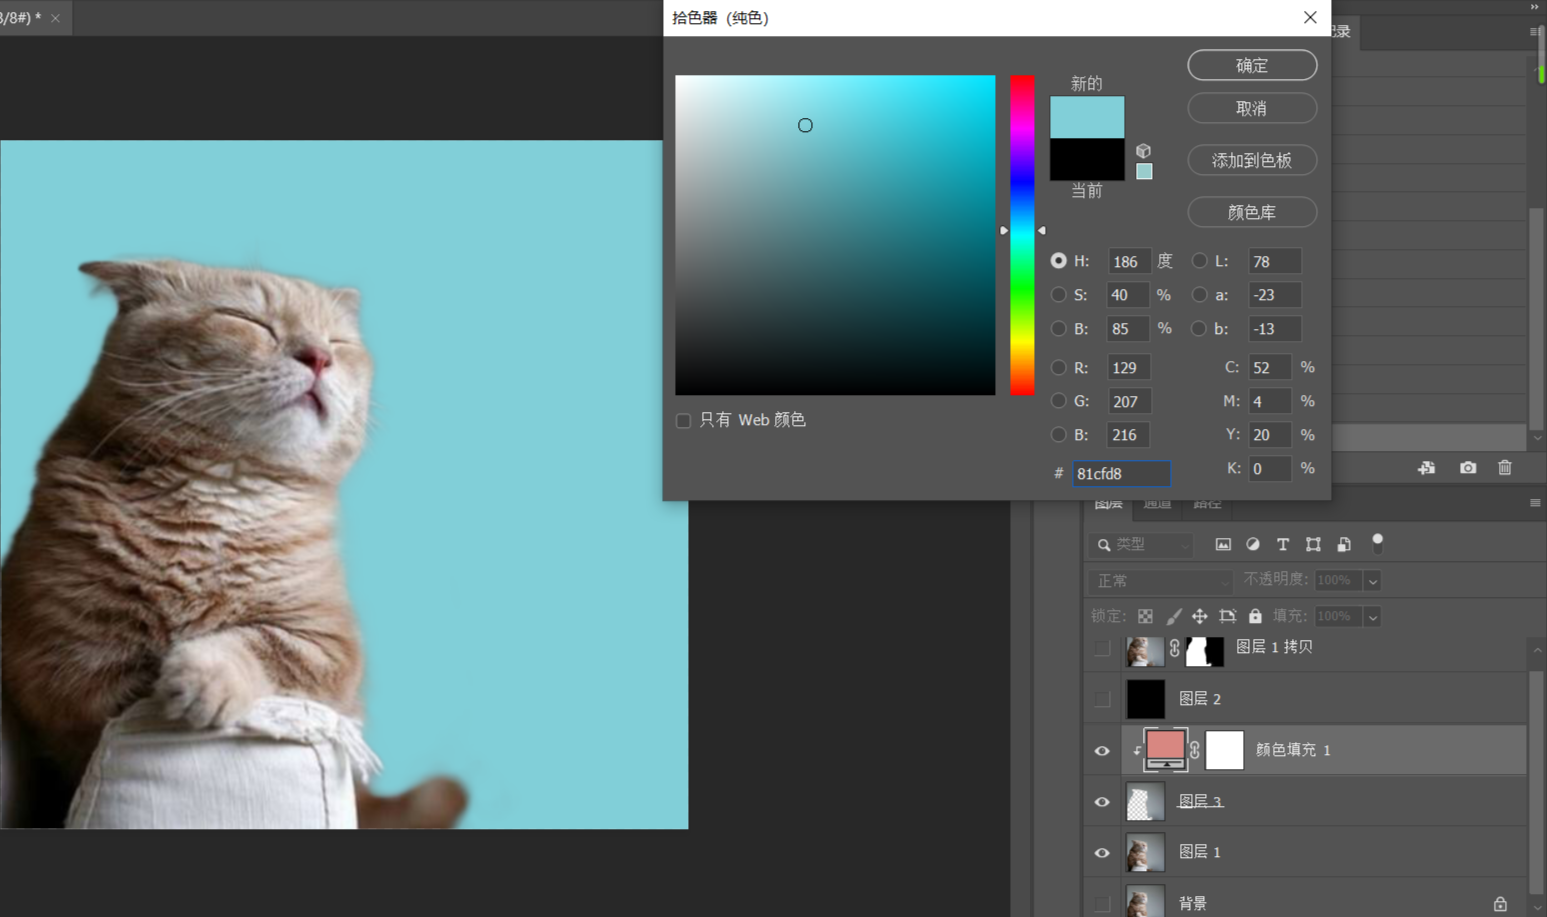Close the 拾色器 dialog
Viewport: 1547px width, 917px height.
tap(1310, 17)
